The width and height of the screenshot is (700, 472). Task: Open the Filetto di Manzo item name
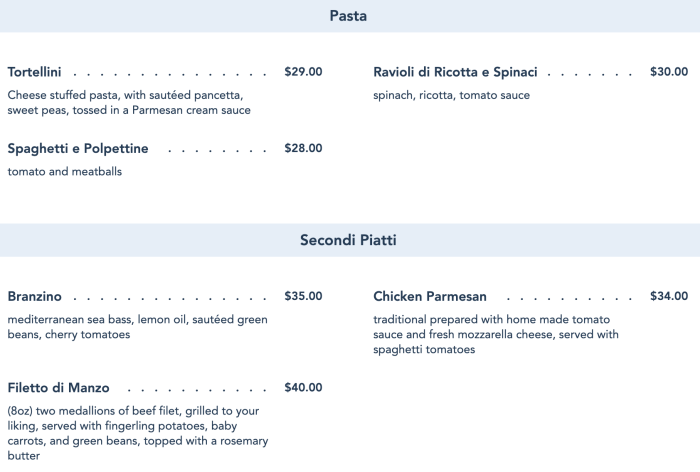click(x=58, y=388)
